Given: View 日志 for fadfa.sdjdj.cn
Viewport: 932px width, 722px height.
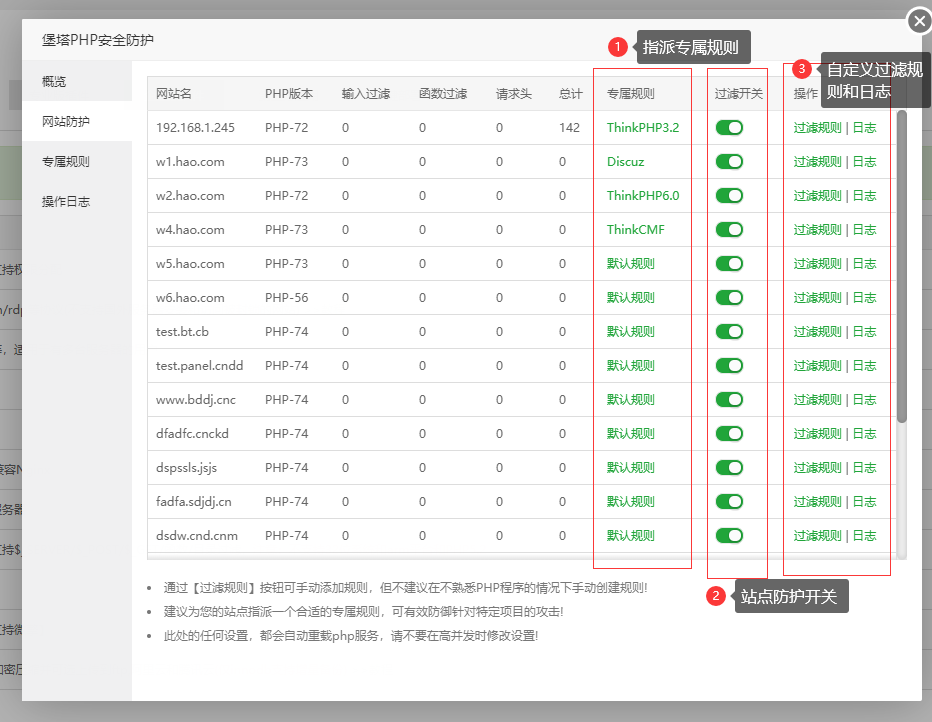Looking at the screenshot, I should click(x=864, y=502).
